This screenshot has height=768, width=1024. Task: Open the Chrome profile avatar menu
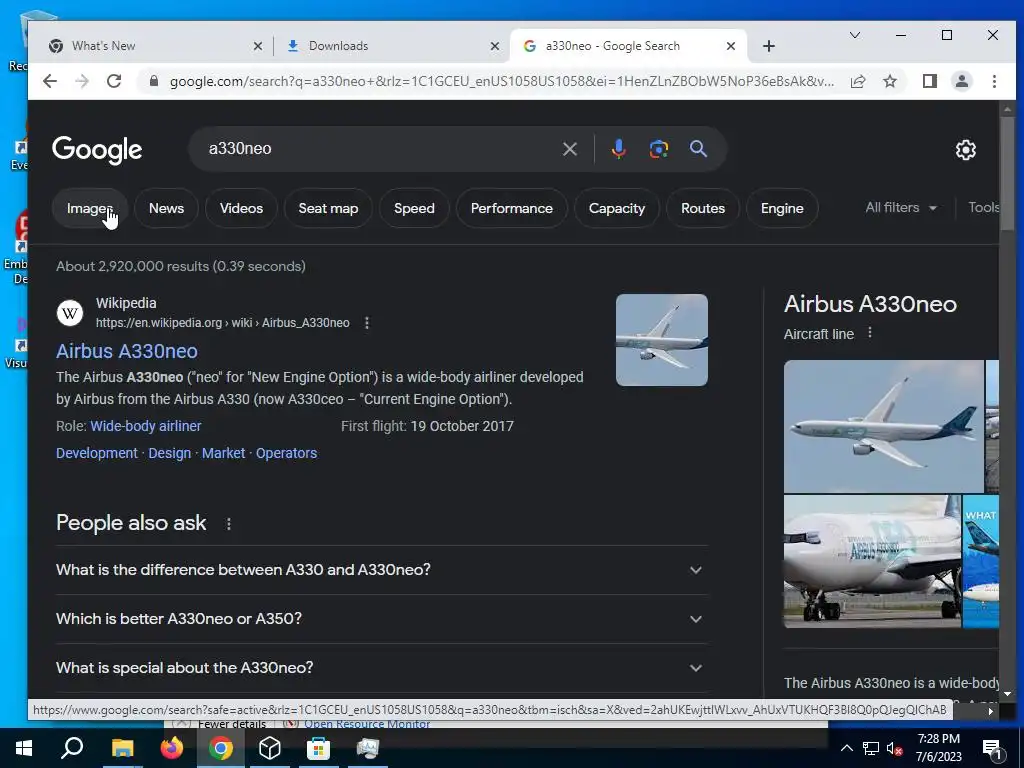962,81
